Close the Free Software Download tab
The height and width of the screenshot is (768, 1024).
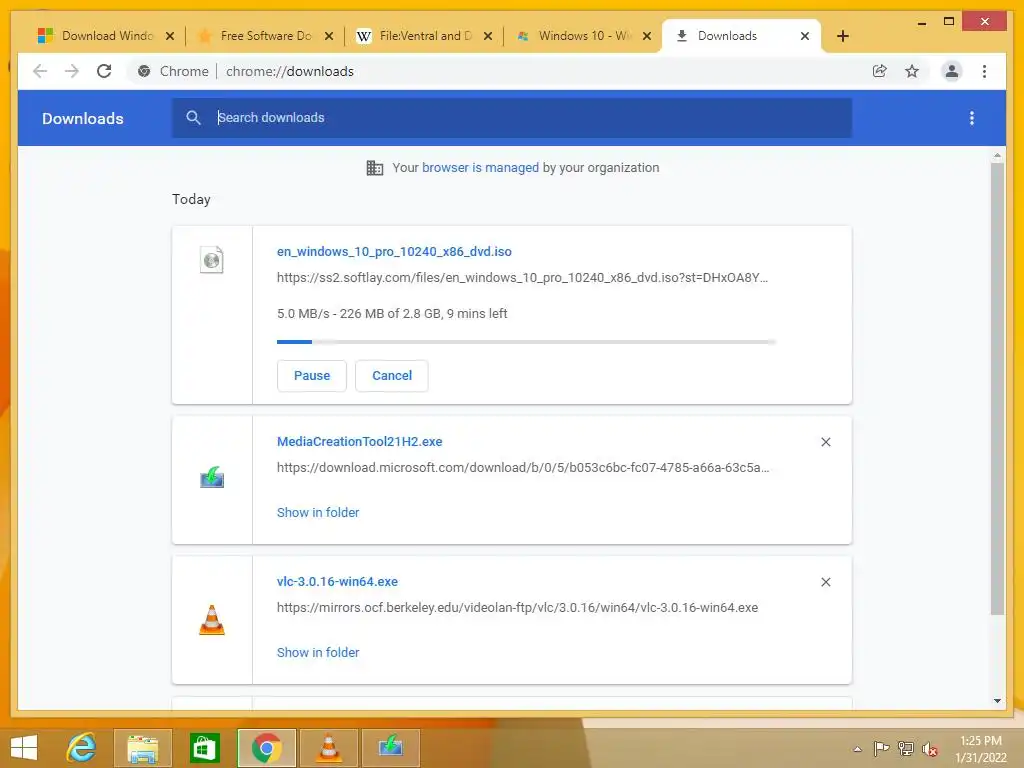coord(329,36)
